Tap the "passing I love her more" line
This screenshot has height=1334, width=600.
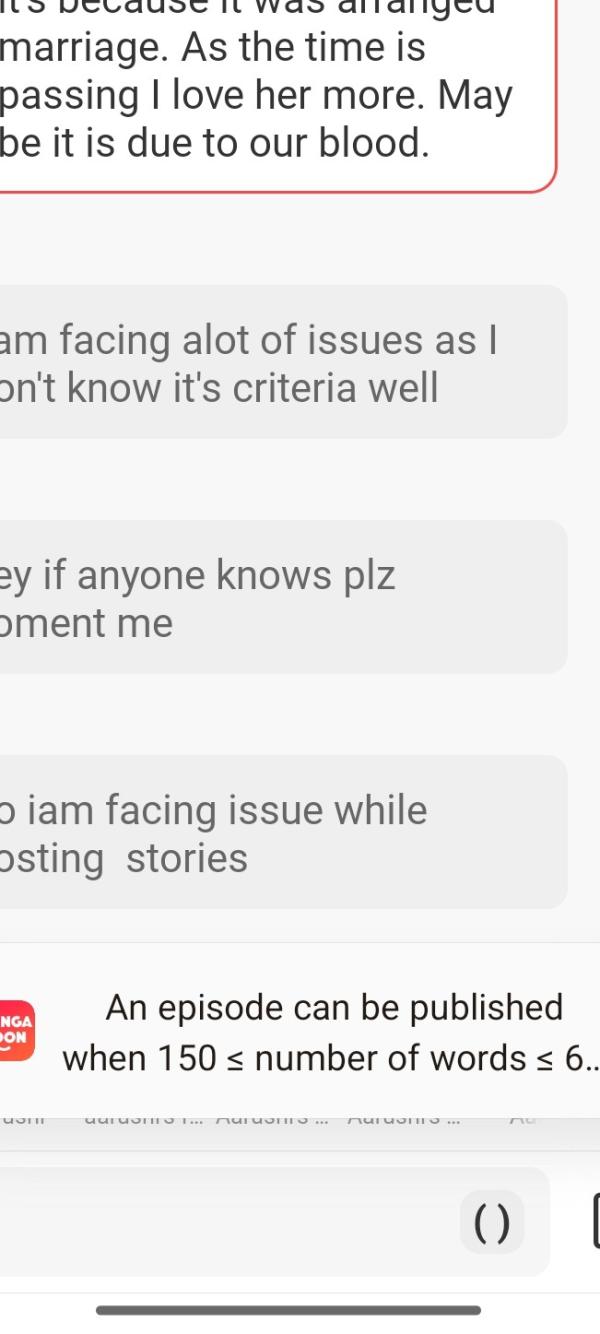pos(256,96)
